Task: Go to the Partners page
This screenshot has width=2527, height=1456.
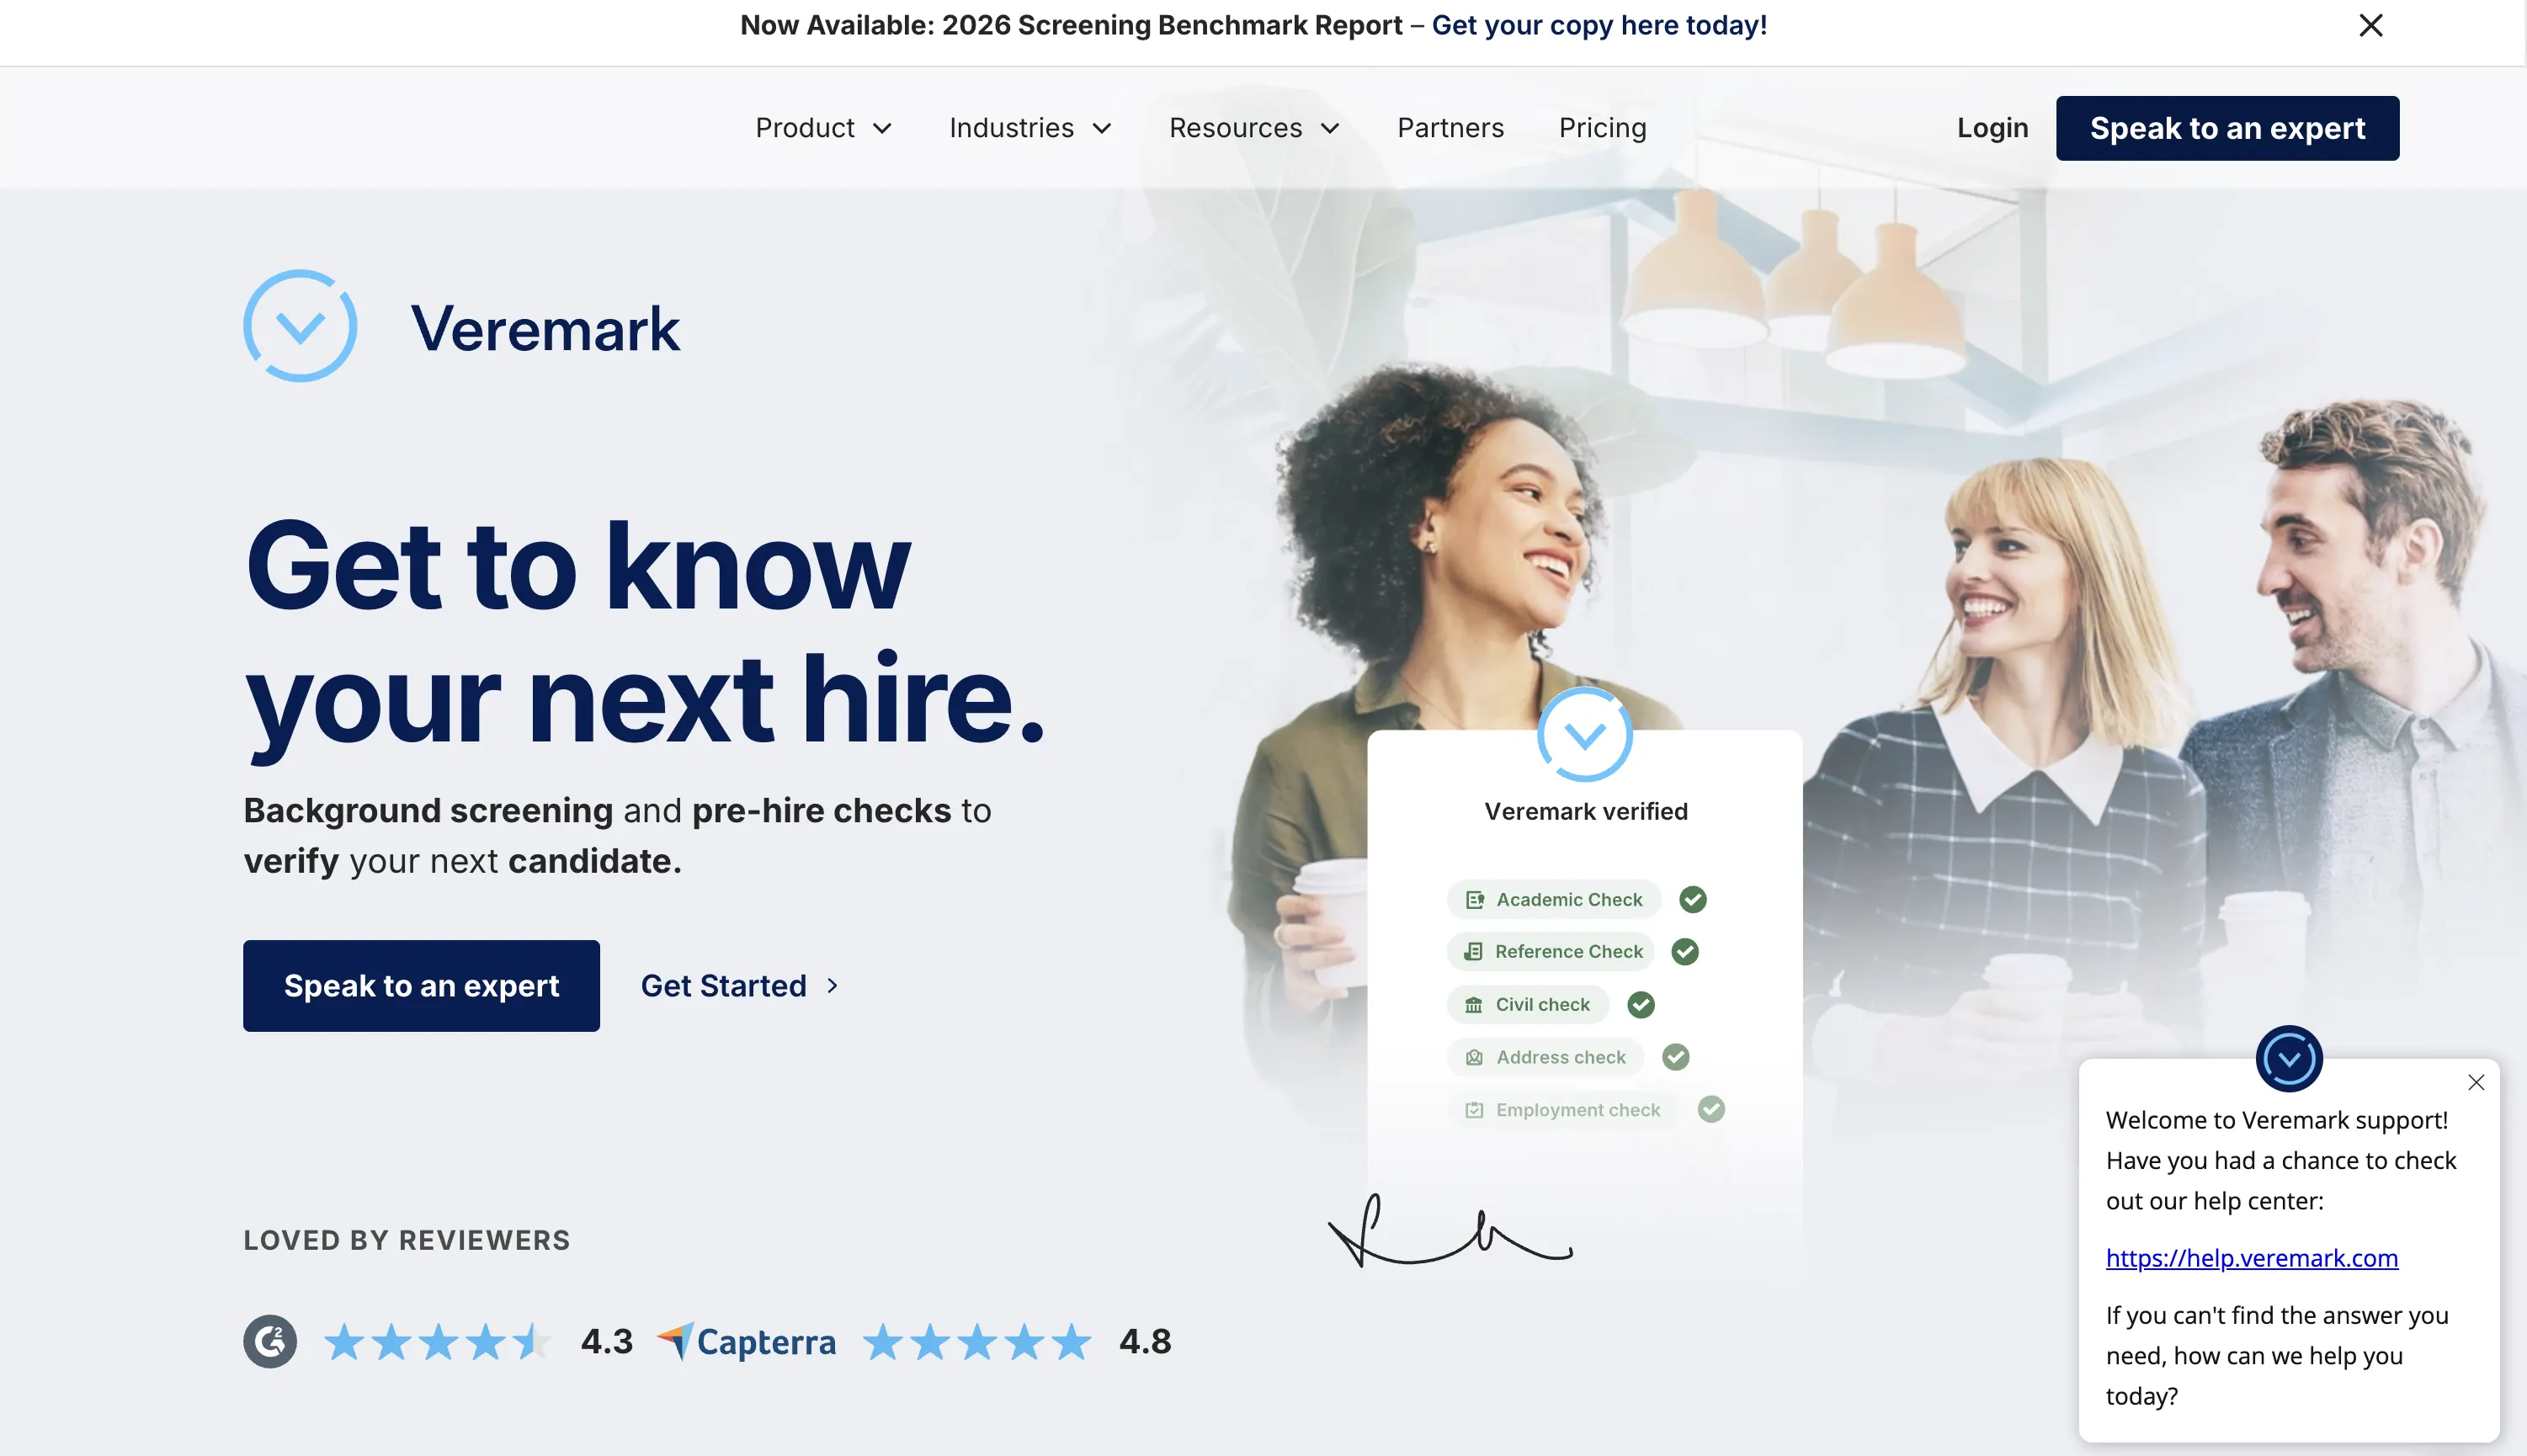Action: point(1450,128)
